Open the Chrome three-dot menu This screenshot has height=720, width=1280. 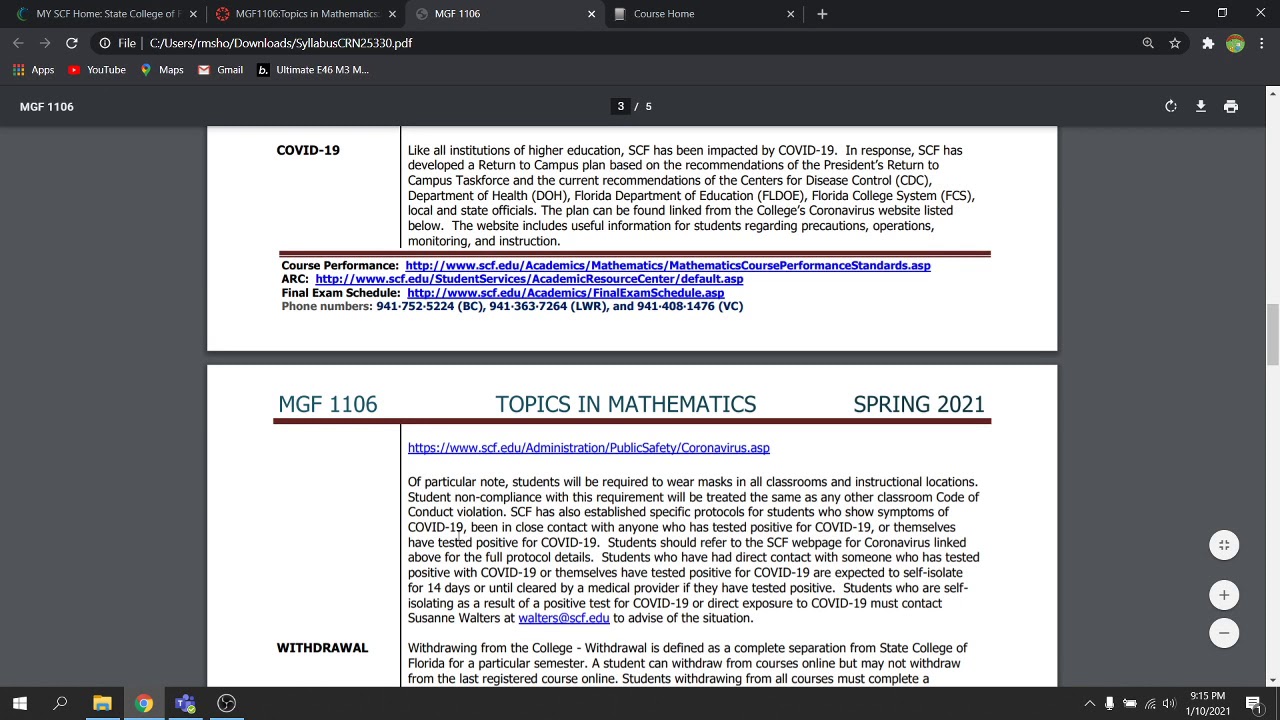tap(1262, 43)
